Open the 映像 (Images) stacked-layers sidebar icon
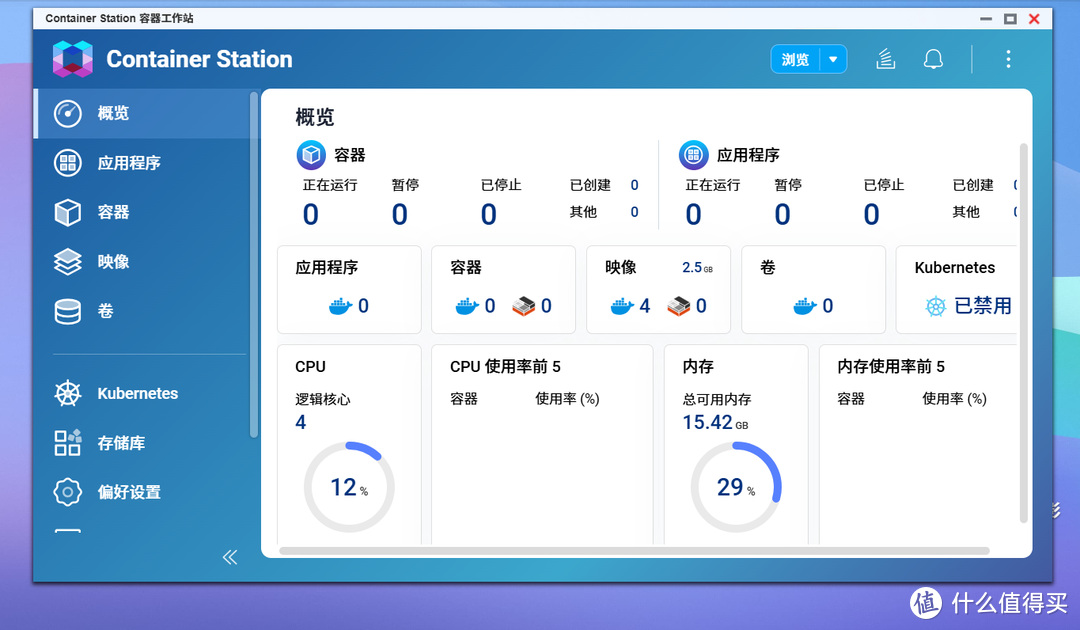Image resolution: width=1080 pixels, height=630 pixels. click(67, 261)
